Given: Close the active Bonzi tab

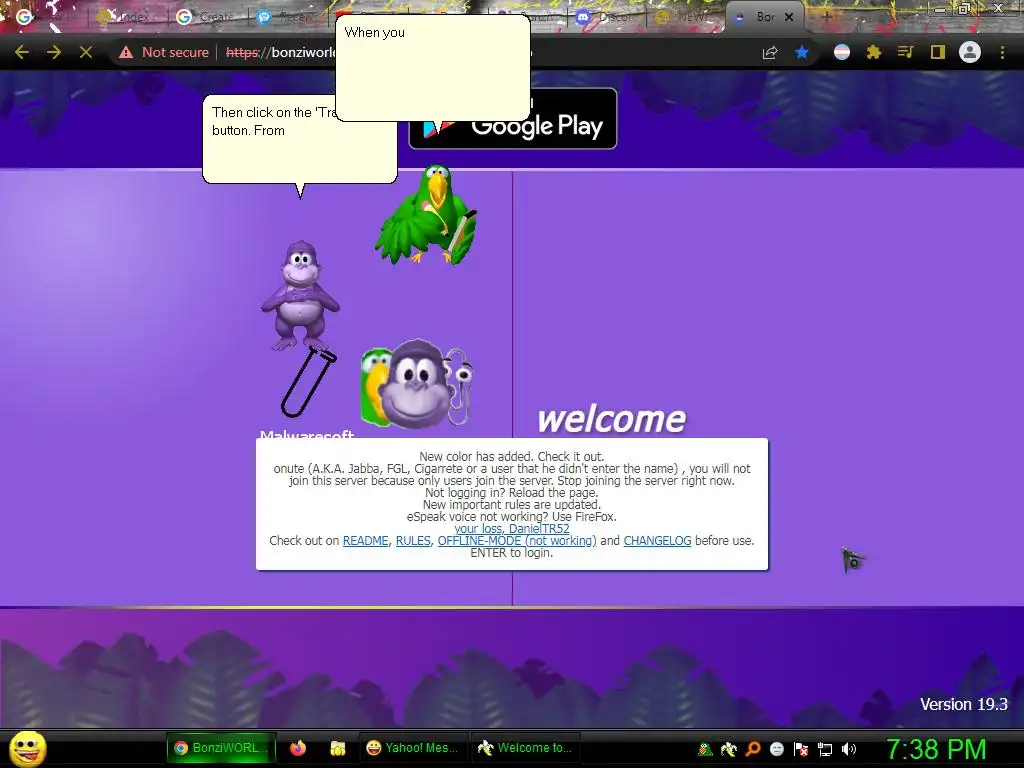Looking at the screenshot, I should pos(789,17).
